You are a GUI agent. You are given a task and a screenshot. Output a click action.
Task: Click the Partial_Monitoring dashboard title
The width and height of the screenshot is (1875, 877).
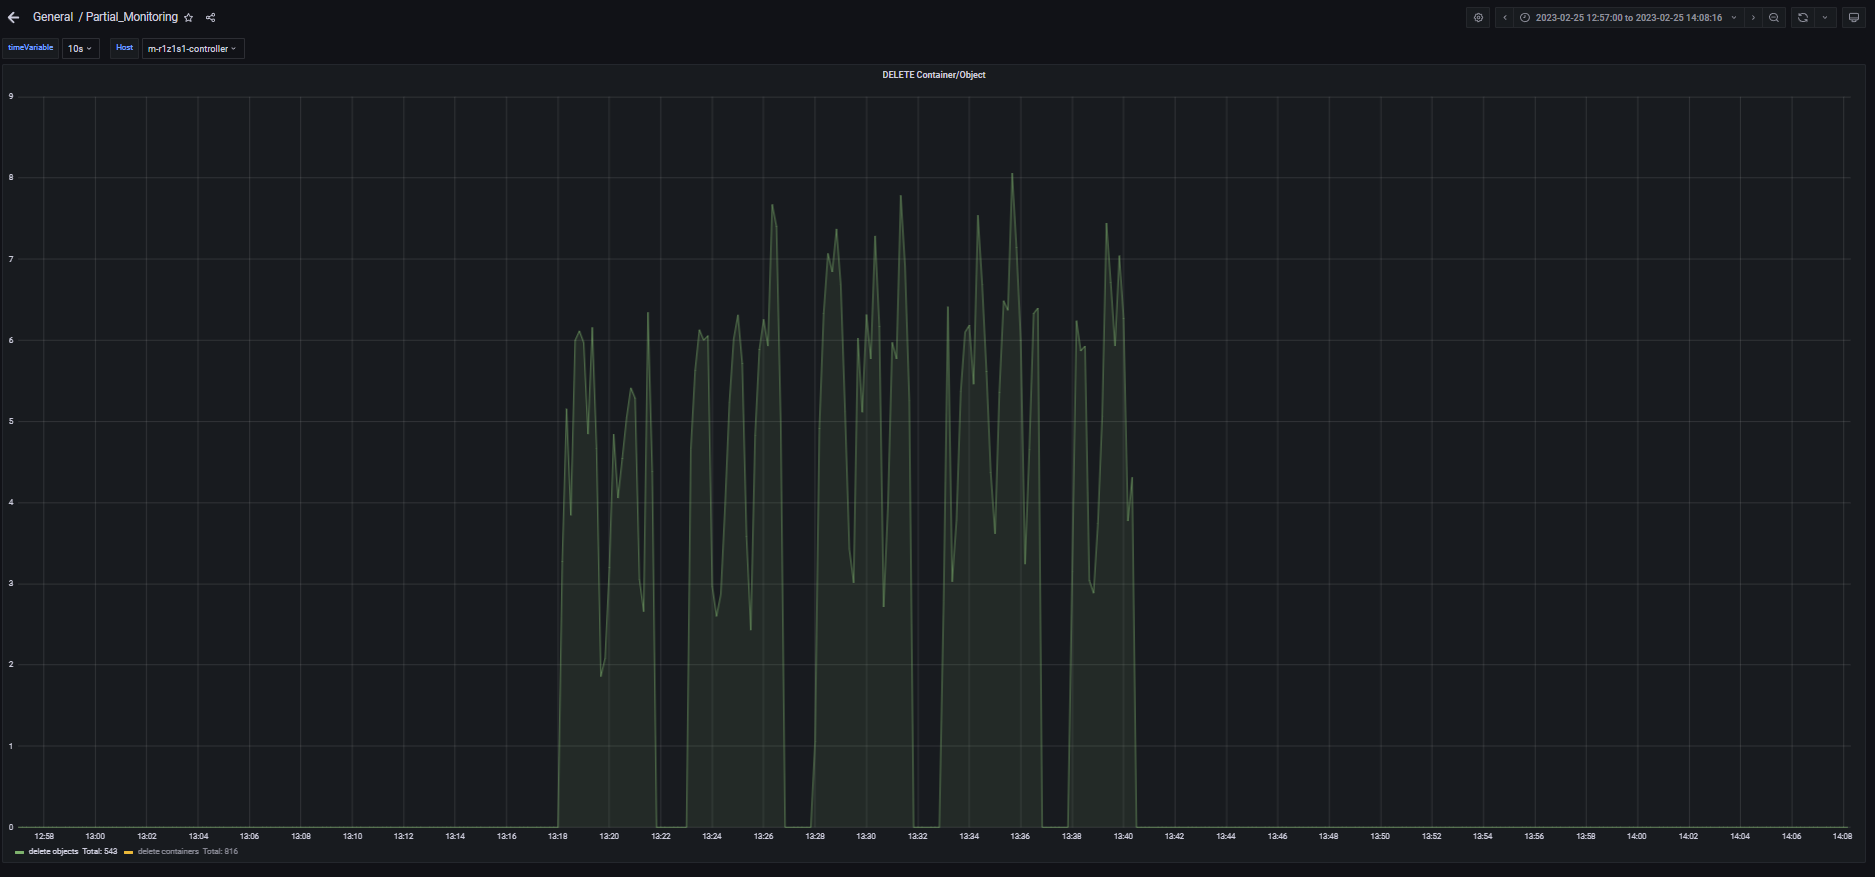[131, 17]
